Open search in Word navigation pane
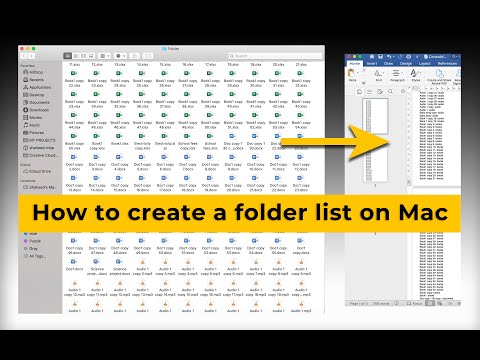480x360 pixels. coord(390,91)
